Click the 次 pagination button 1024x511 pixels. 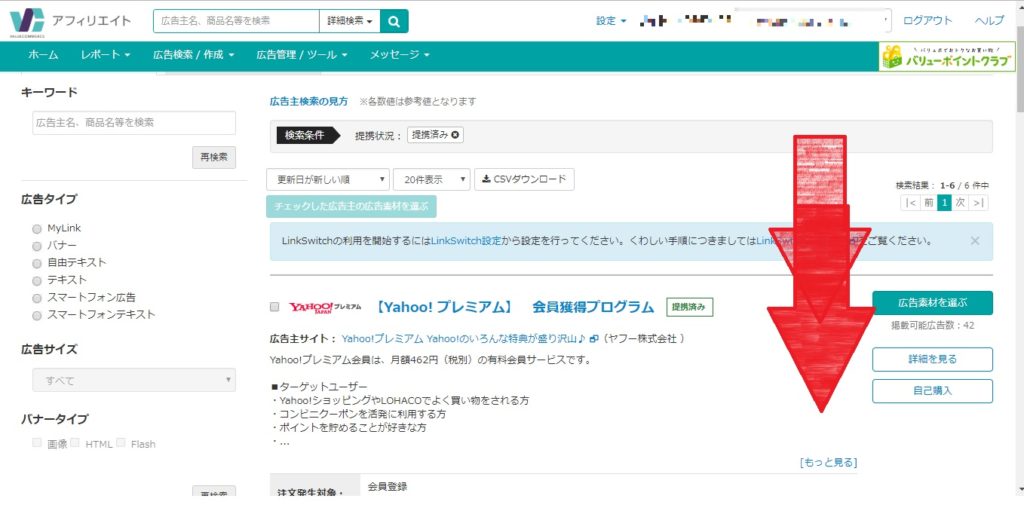click(960, 203)
